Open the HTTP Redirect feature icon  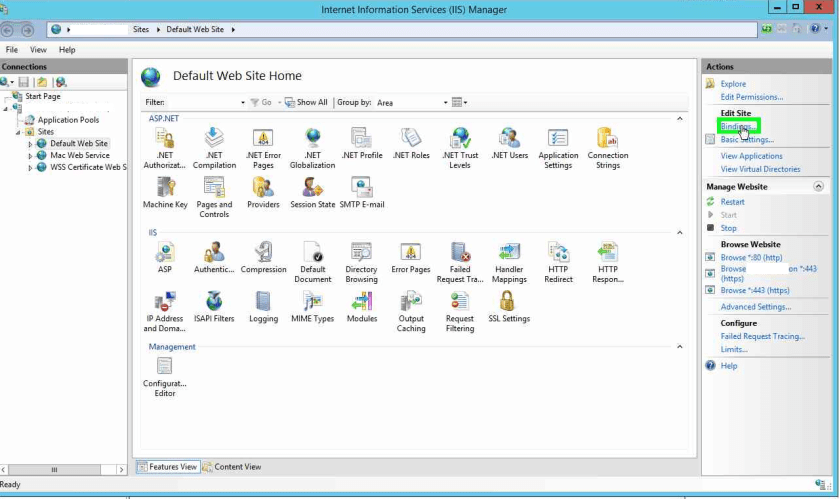point(558,253)
